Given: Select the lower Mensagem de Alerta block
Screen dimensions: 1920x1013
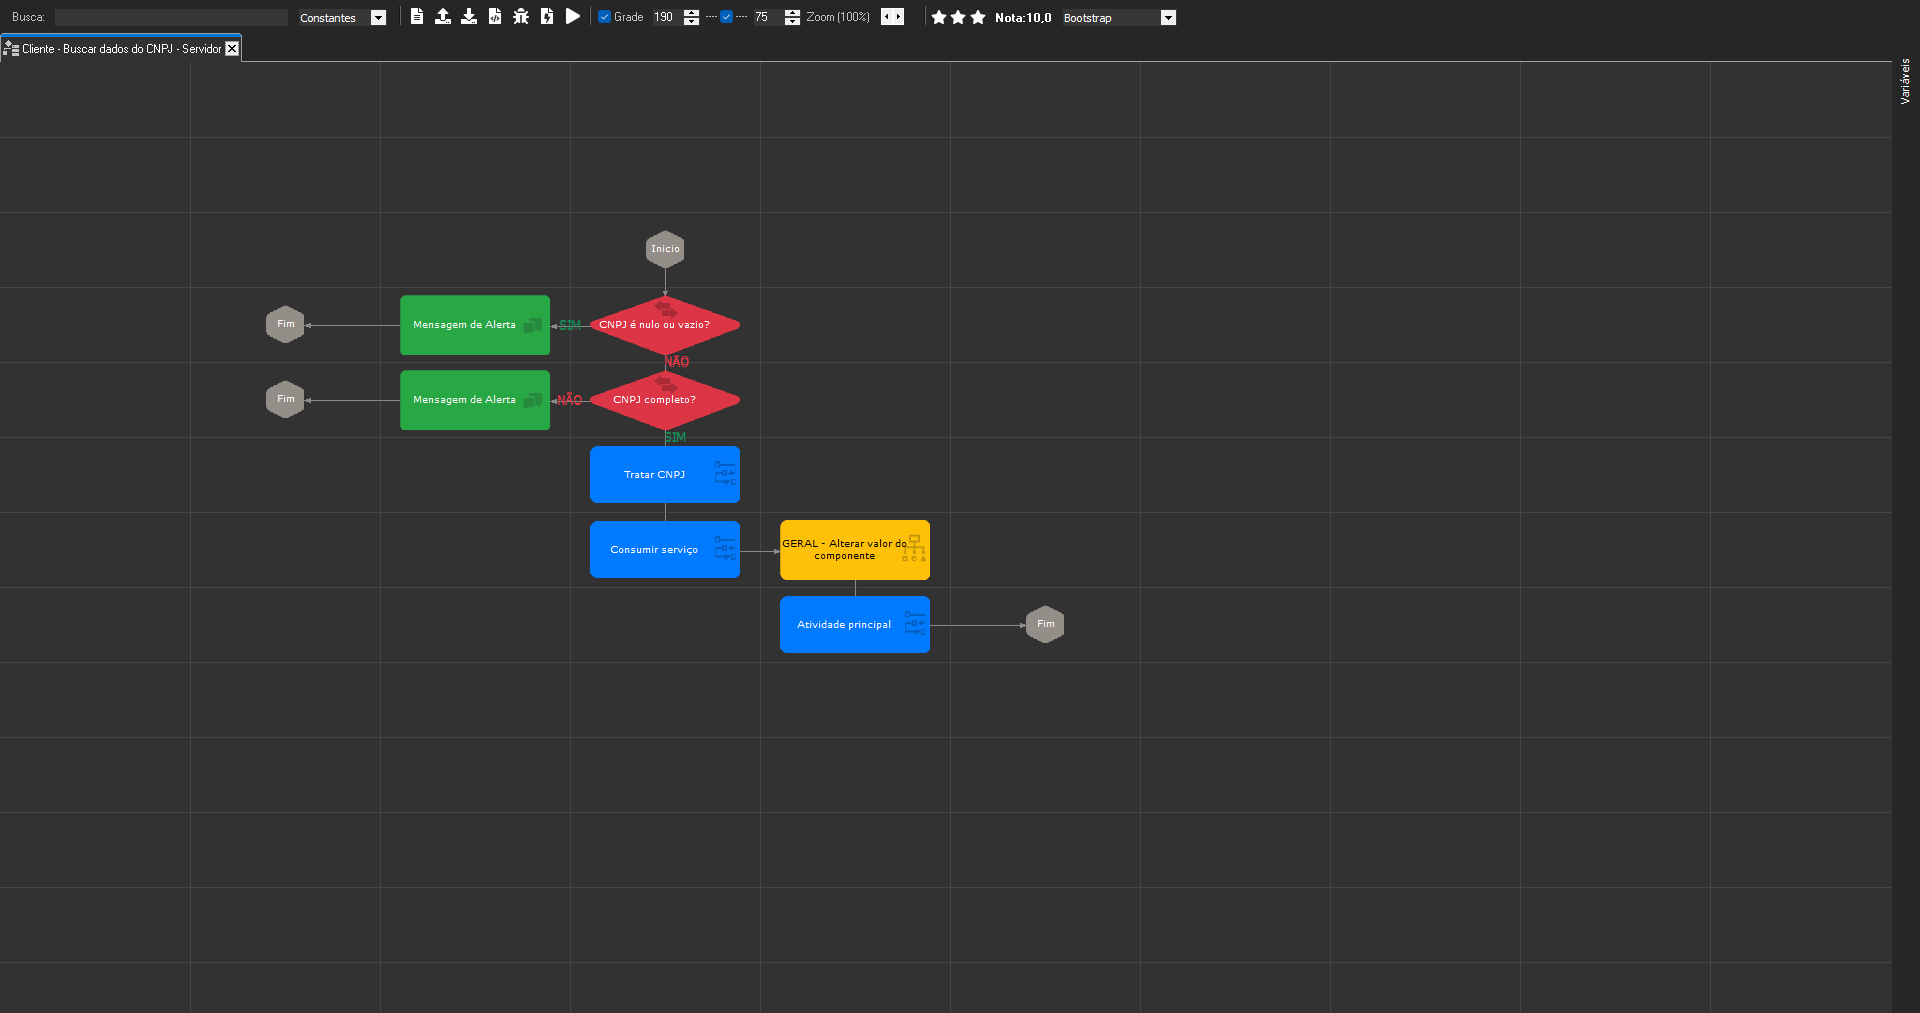Looking at the screenshot, I should point(475,400).
